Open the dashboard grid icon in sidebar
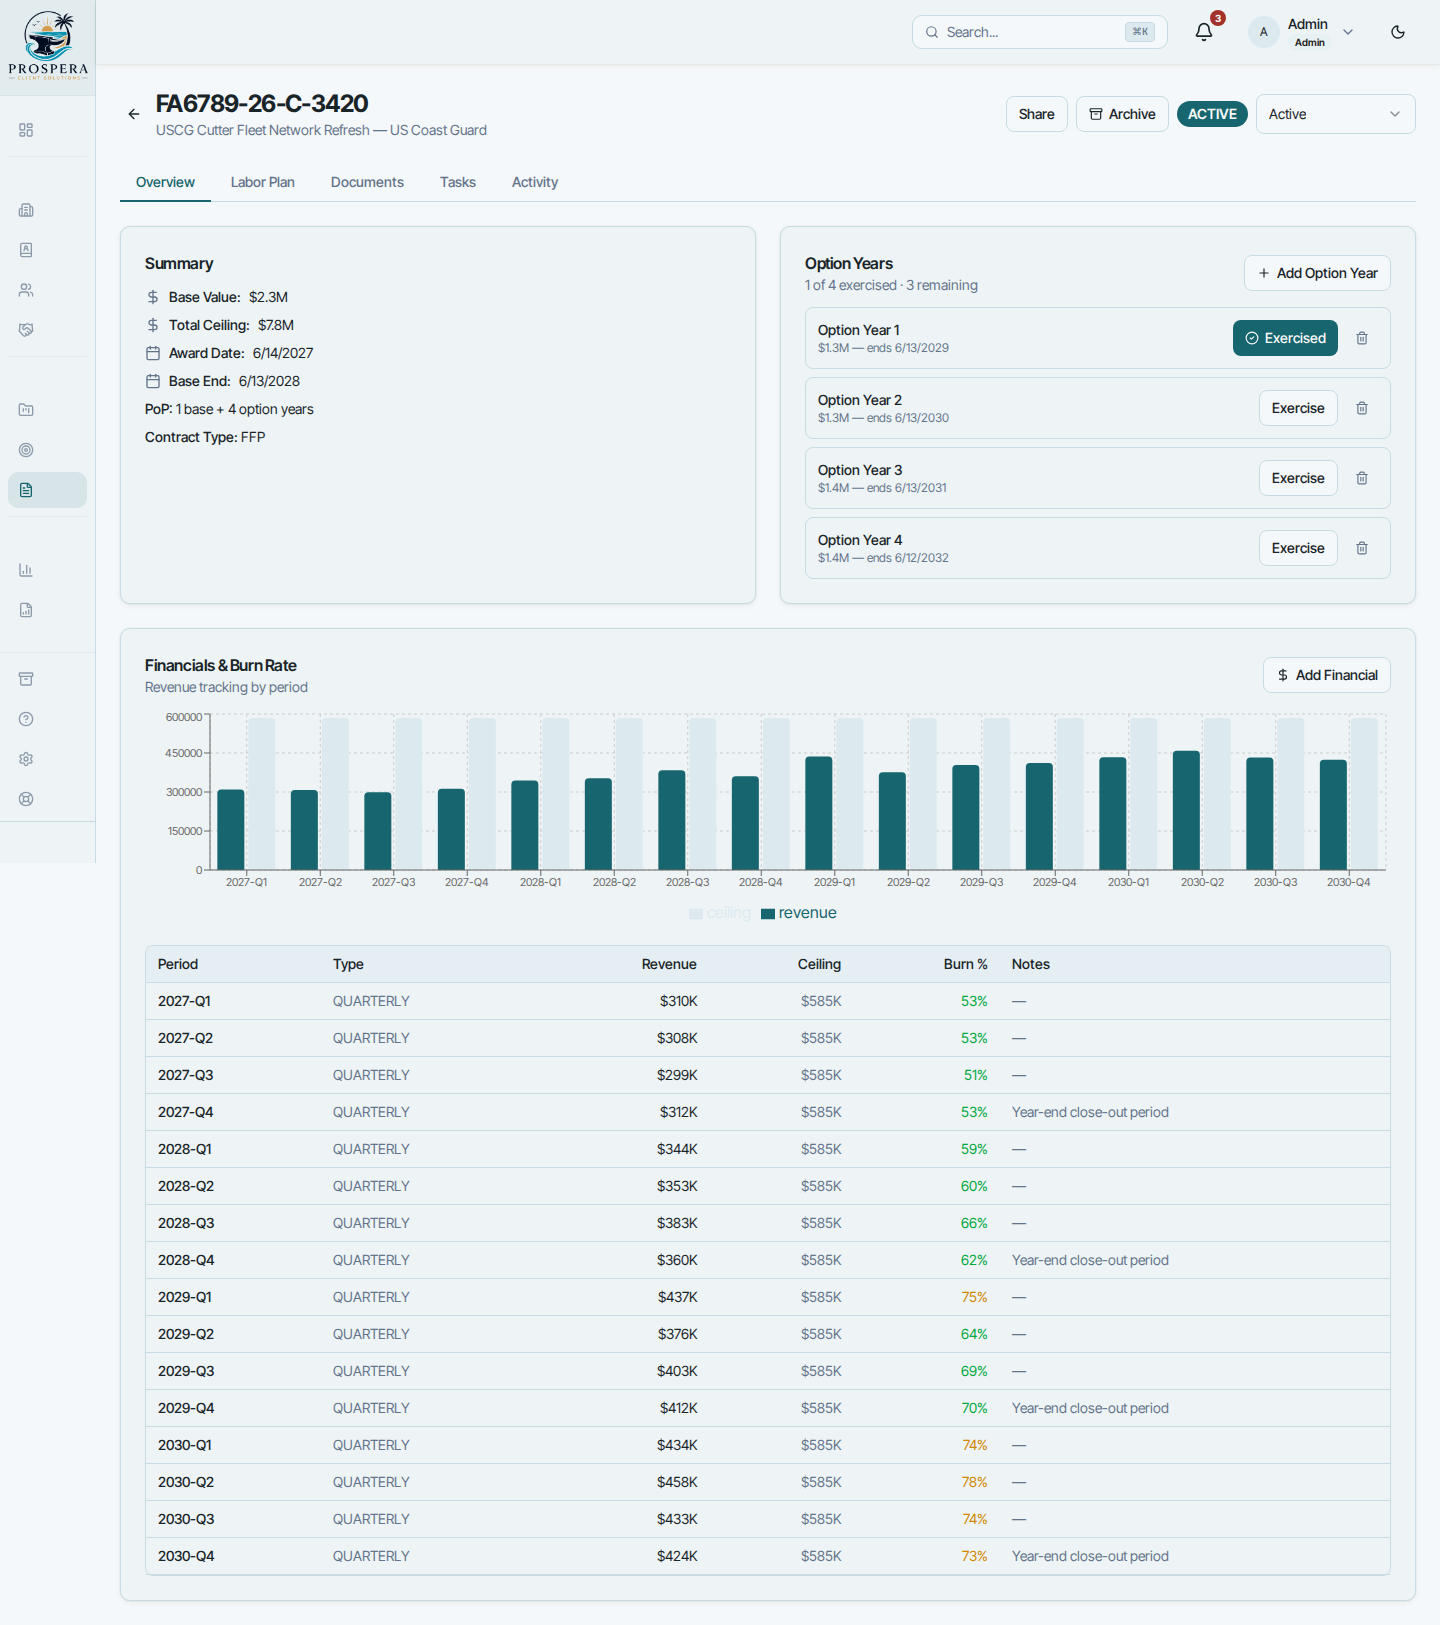Screen dimensions: 1440x1625 pos(26,130)
